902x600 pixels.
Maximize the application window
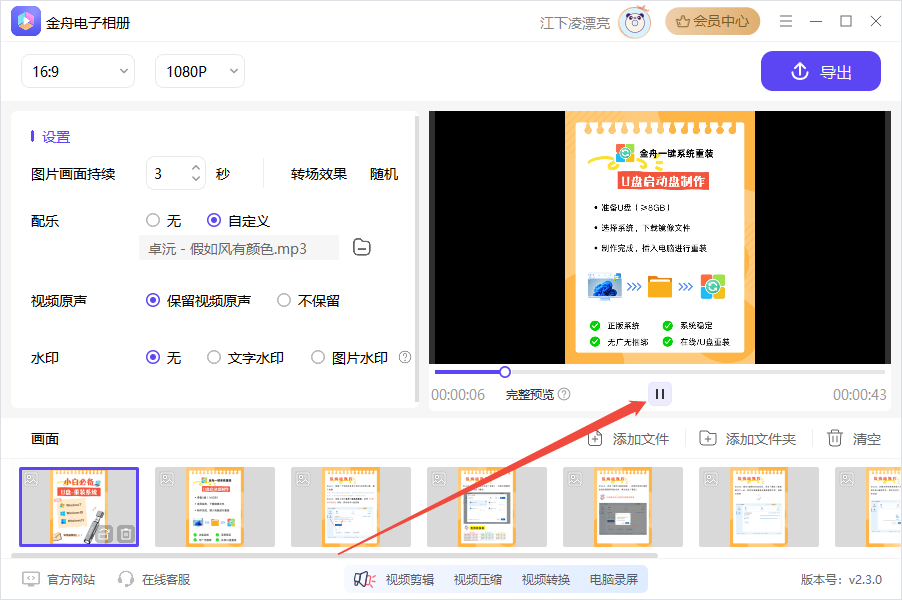[x=846, y=21]
